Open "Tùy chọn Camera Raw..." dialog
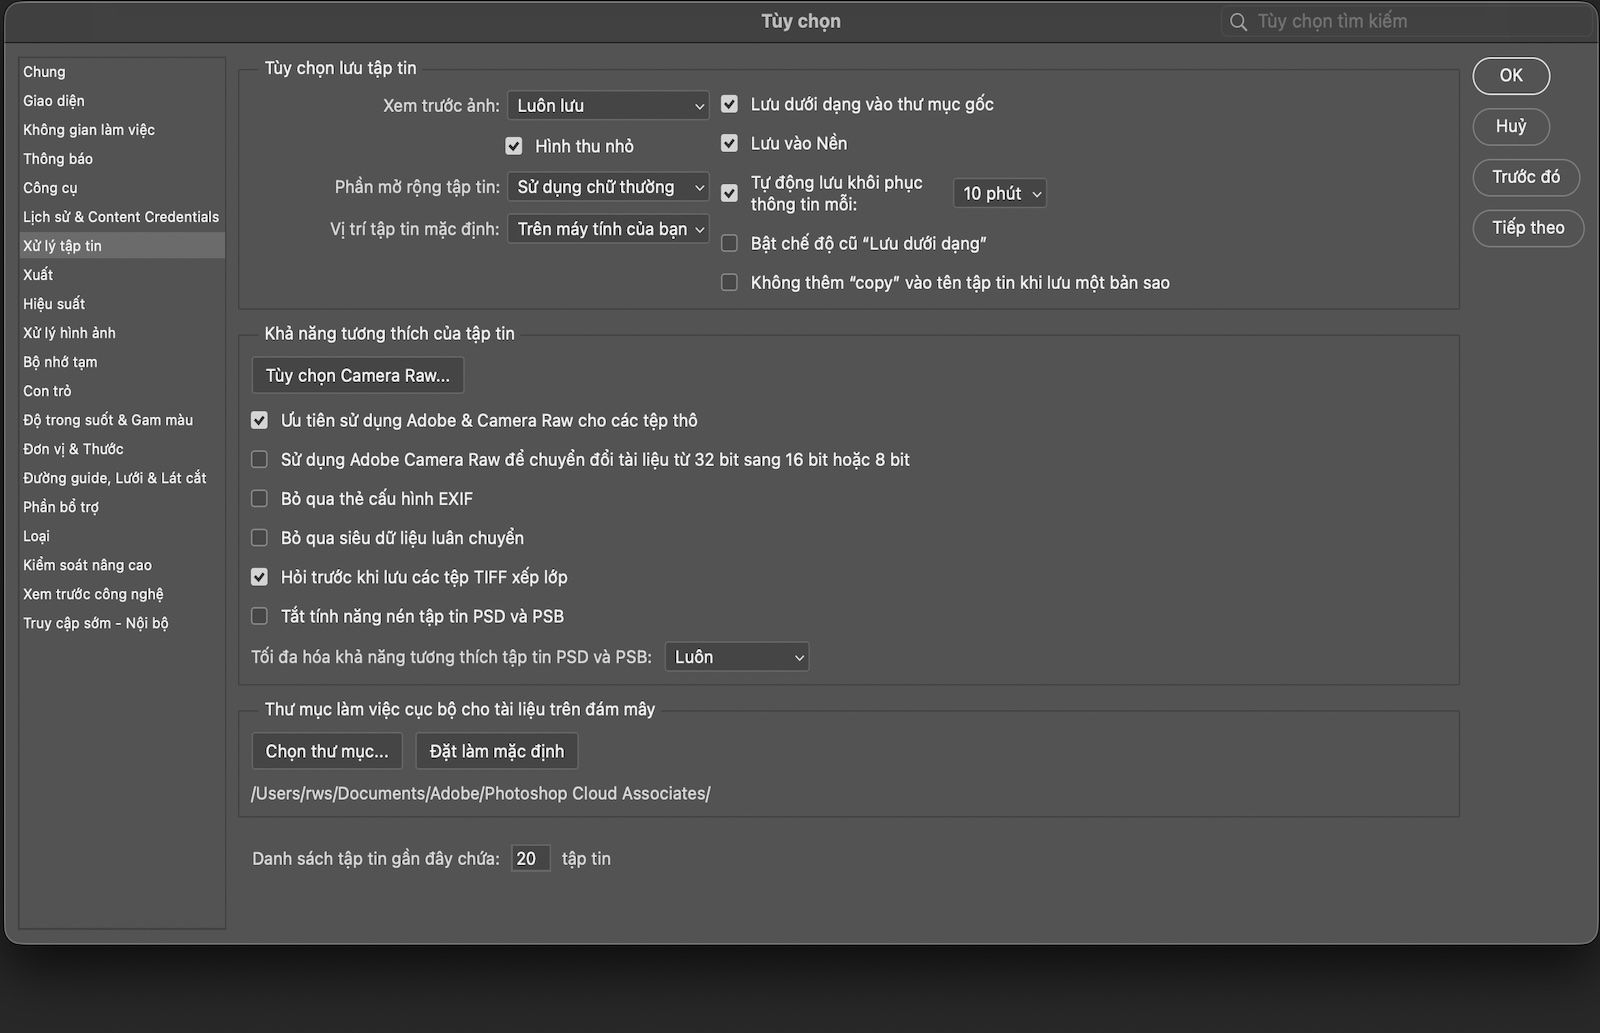1600x1033 pixels. [x=358, y=375]
